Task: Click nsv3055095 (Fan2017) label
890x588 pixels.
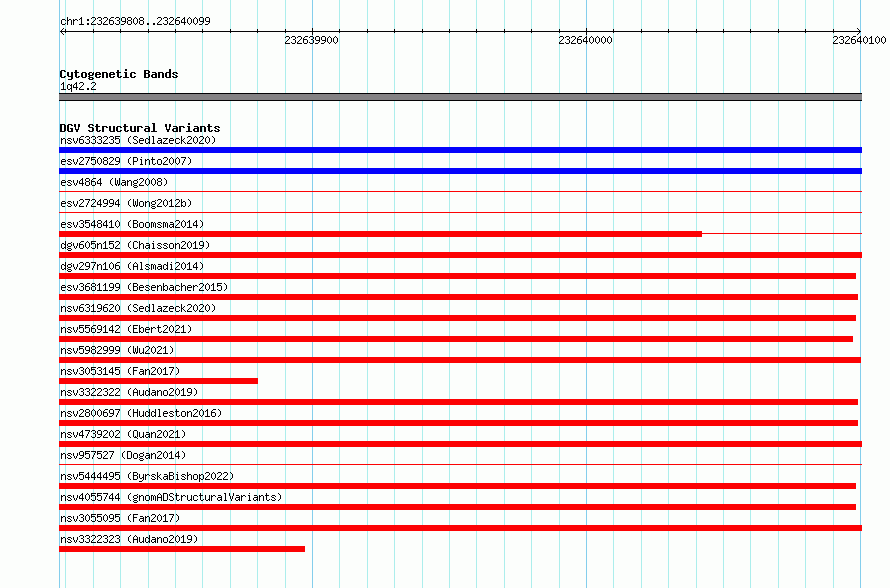Action: coord(120,518)
